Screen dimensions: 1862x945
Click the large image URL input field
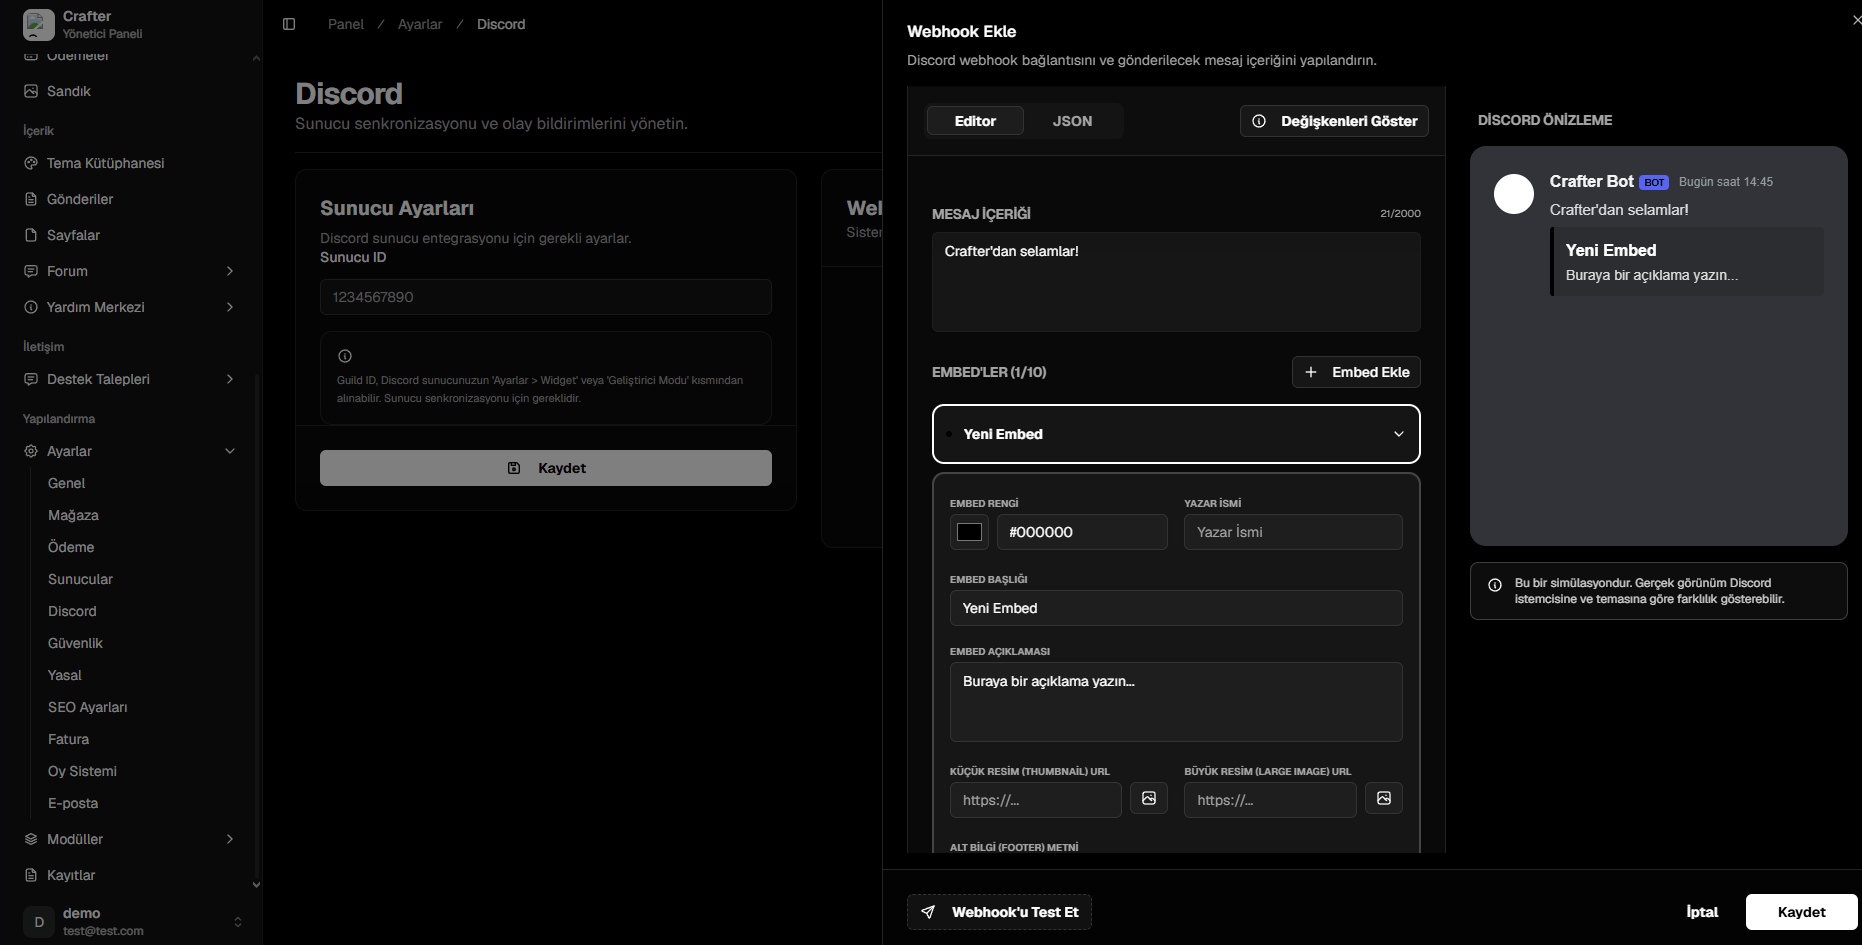(1270, 800)
